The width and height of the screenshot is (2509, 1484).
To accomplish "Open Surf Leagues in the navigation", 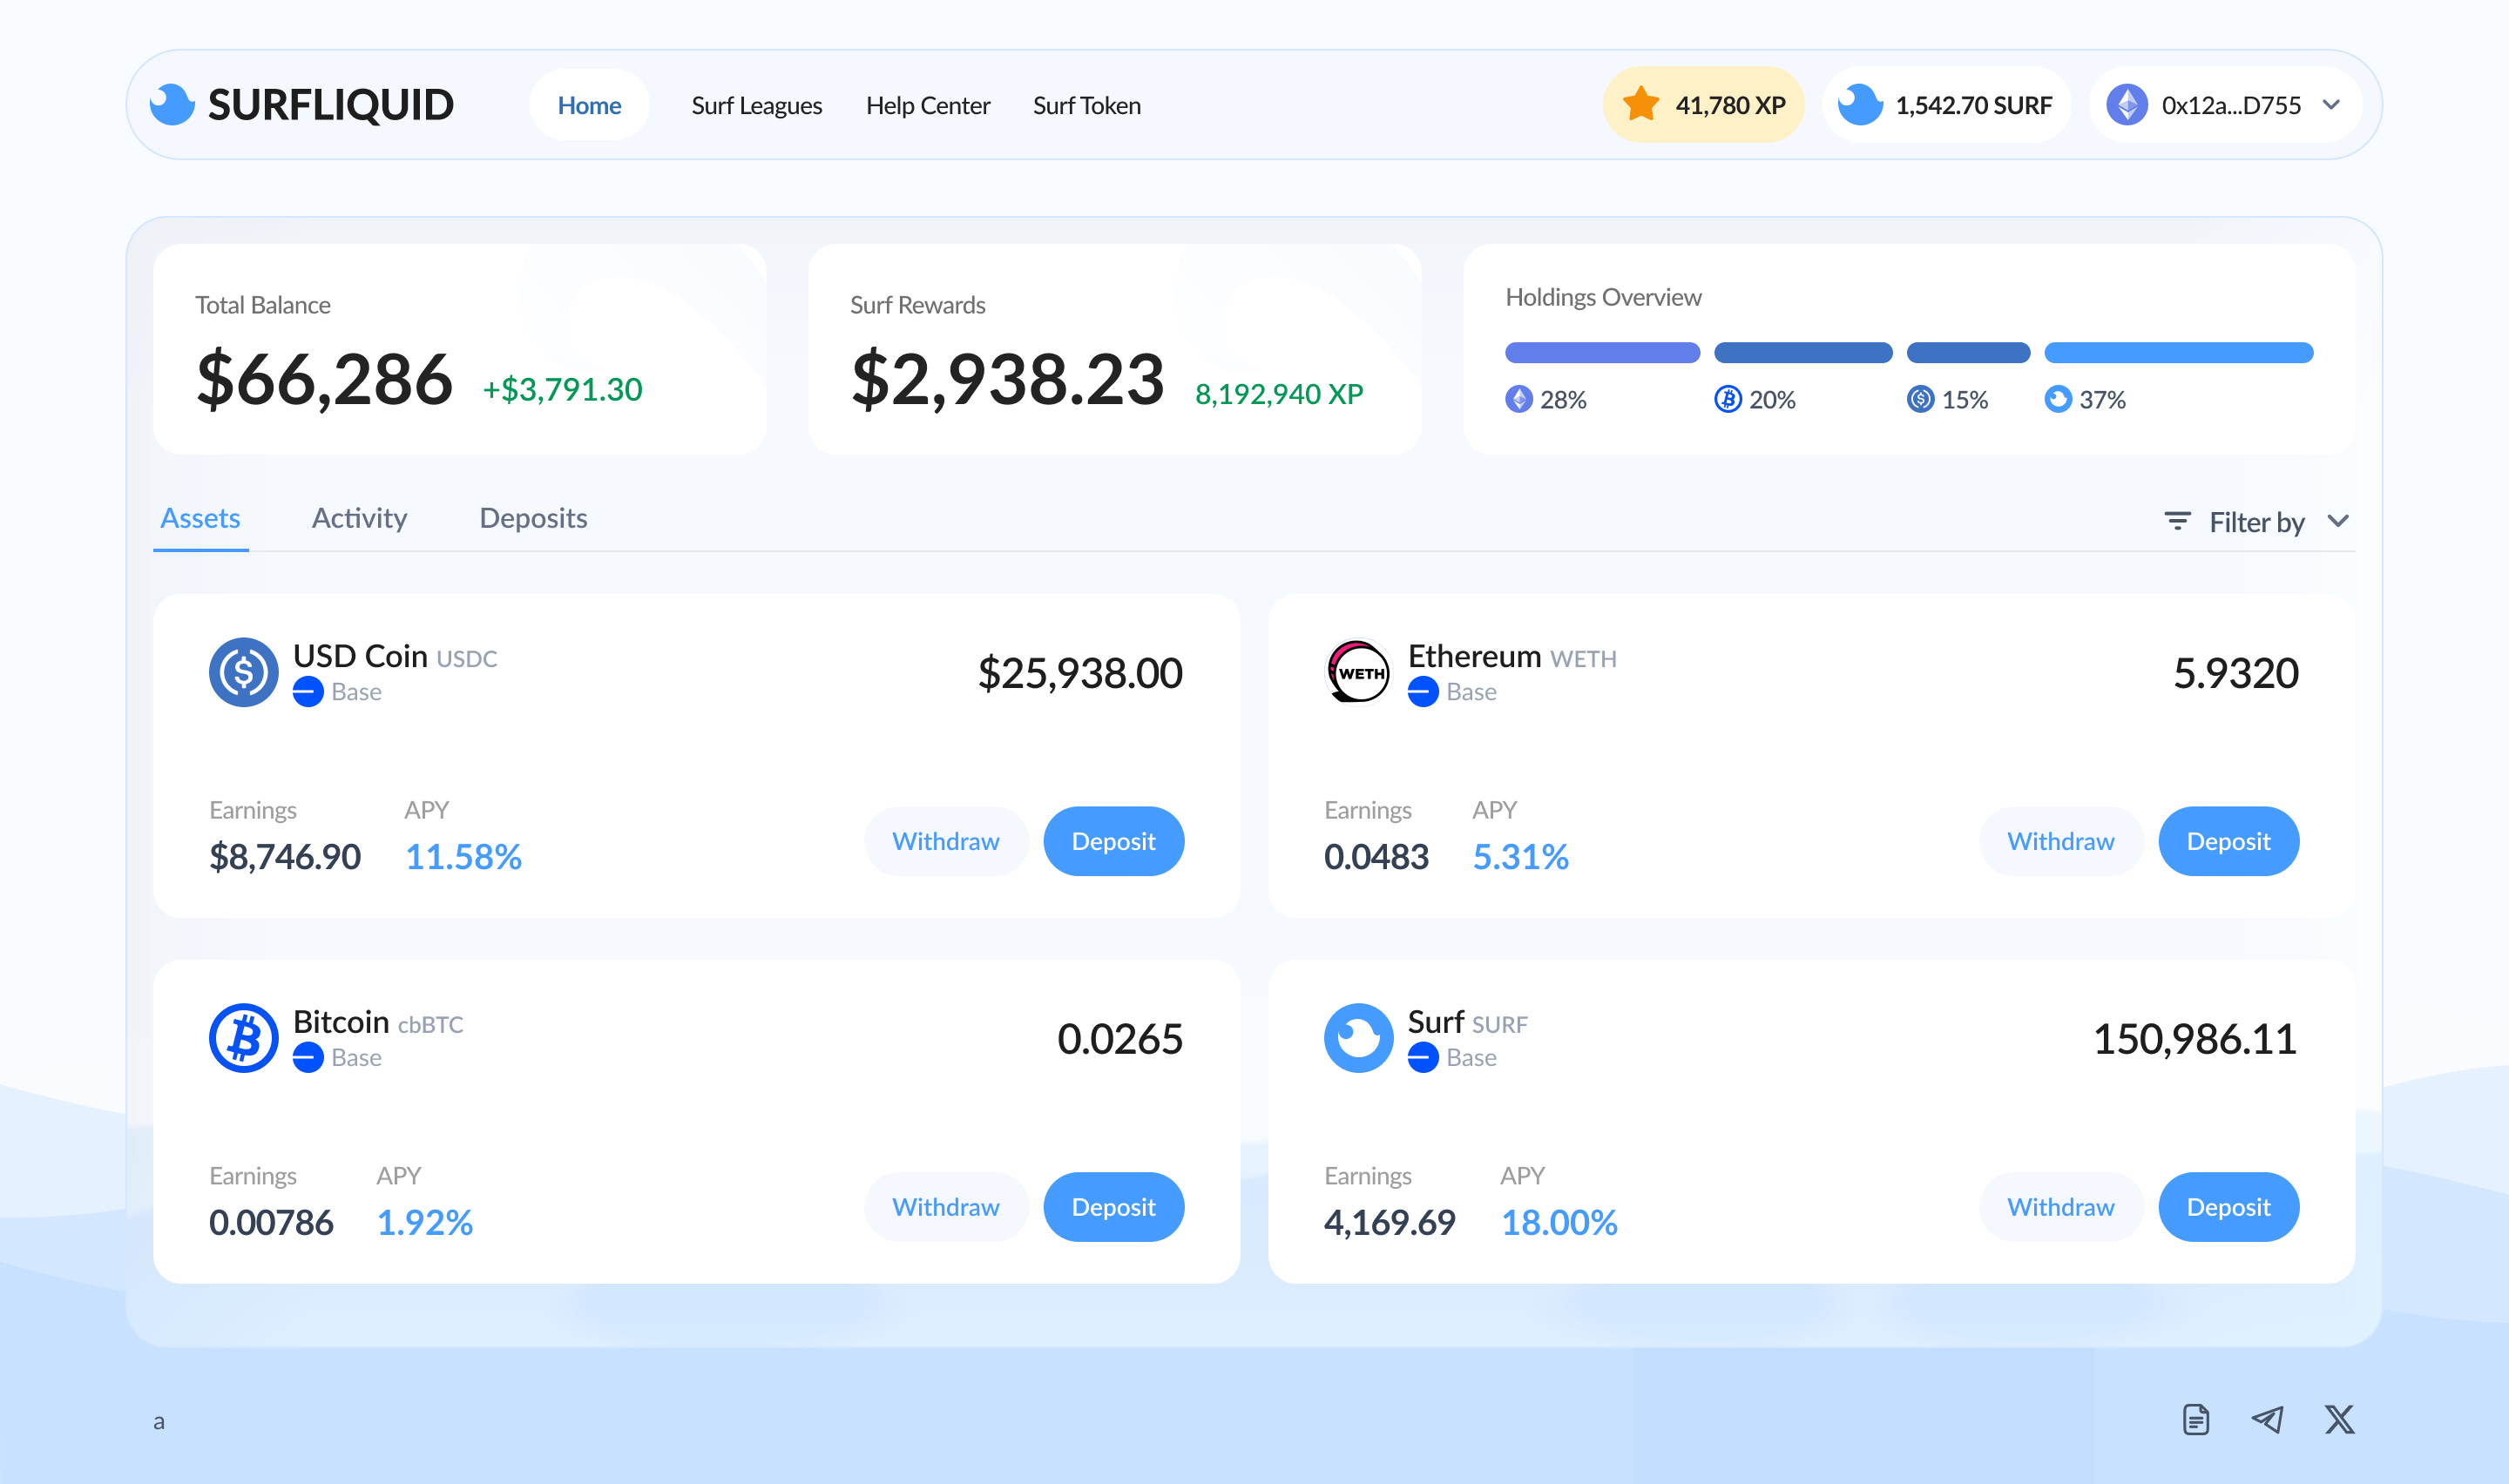I will 756,105.
